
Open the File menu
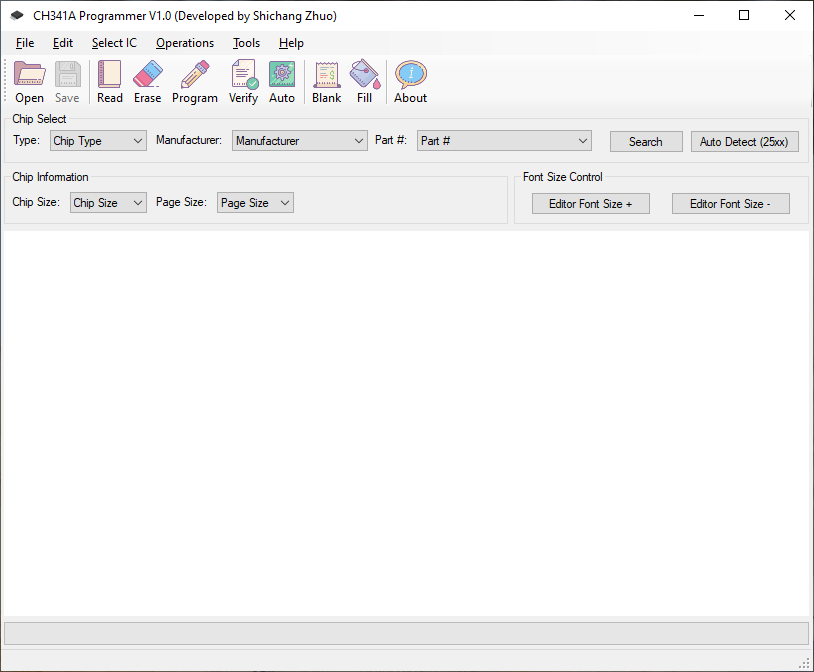point(25,43)
